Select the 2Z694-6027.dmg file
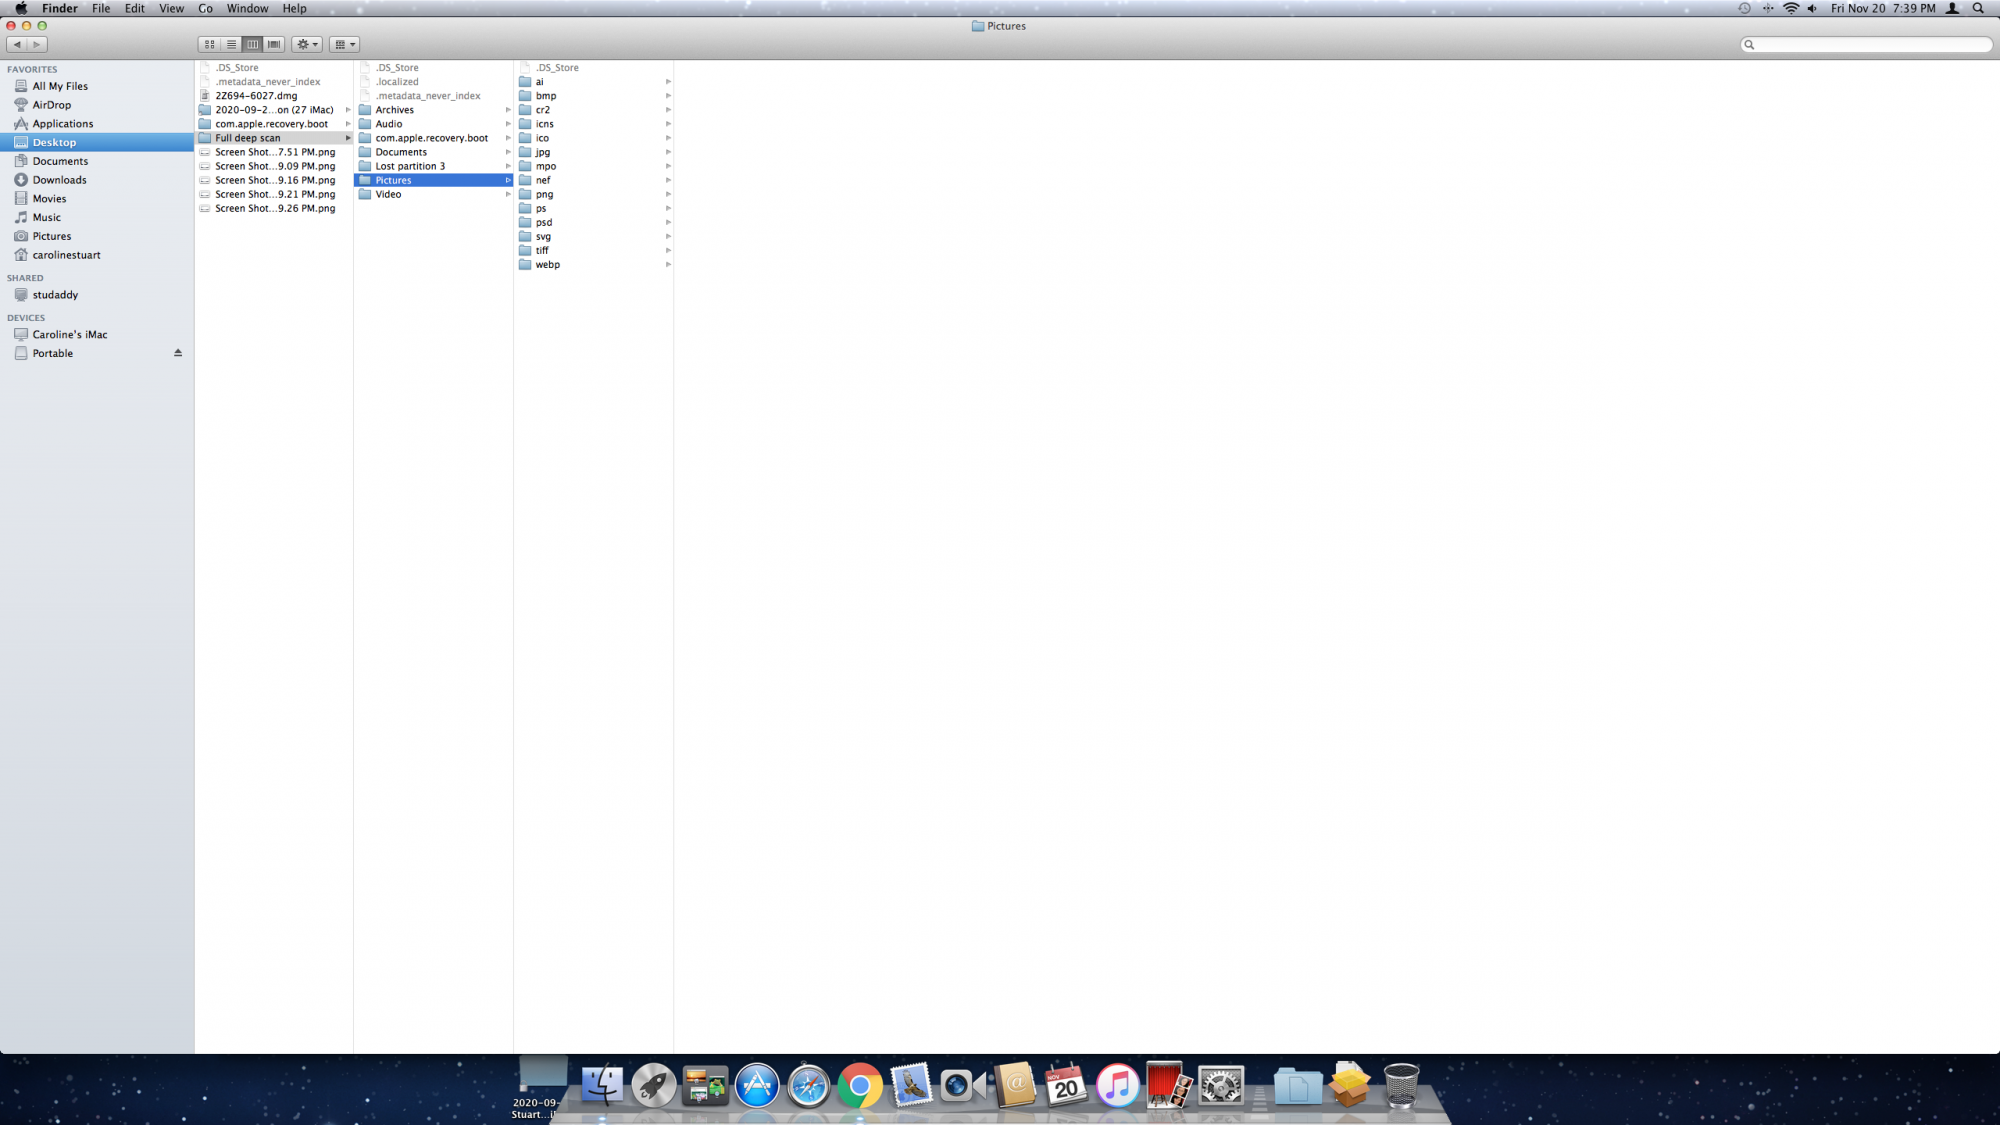The image size is (2000, 1125). [256, 96]
